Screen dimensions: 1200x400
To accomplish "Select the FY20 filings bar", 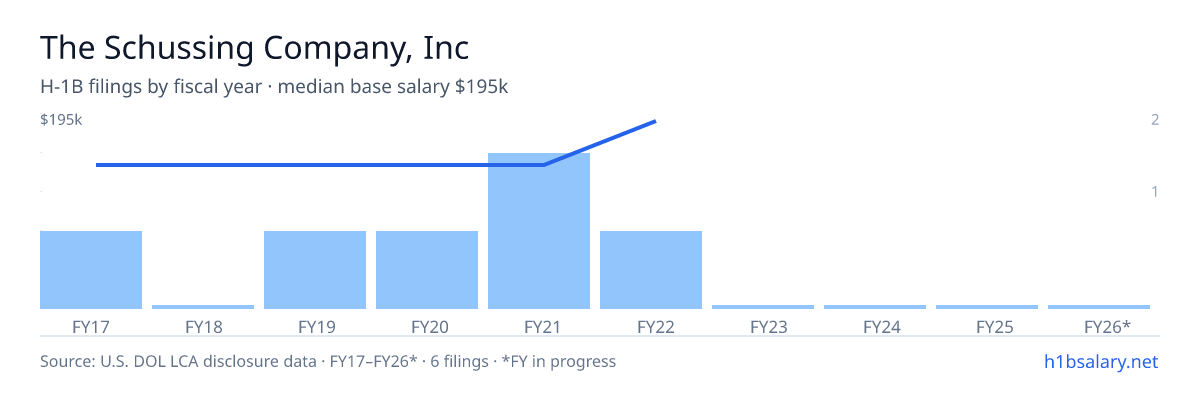I will pyautogui.click(x=427, y=270).
